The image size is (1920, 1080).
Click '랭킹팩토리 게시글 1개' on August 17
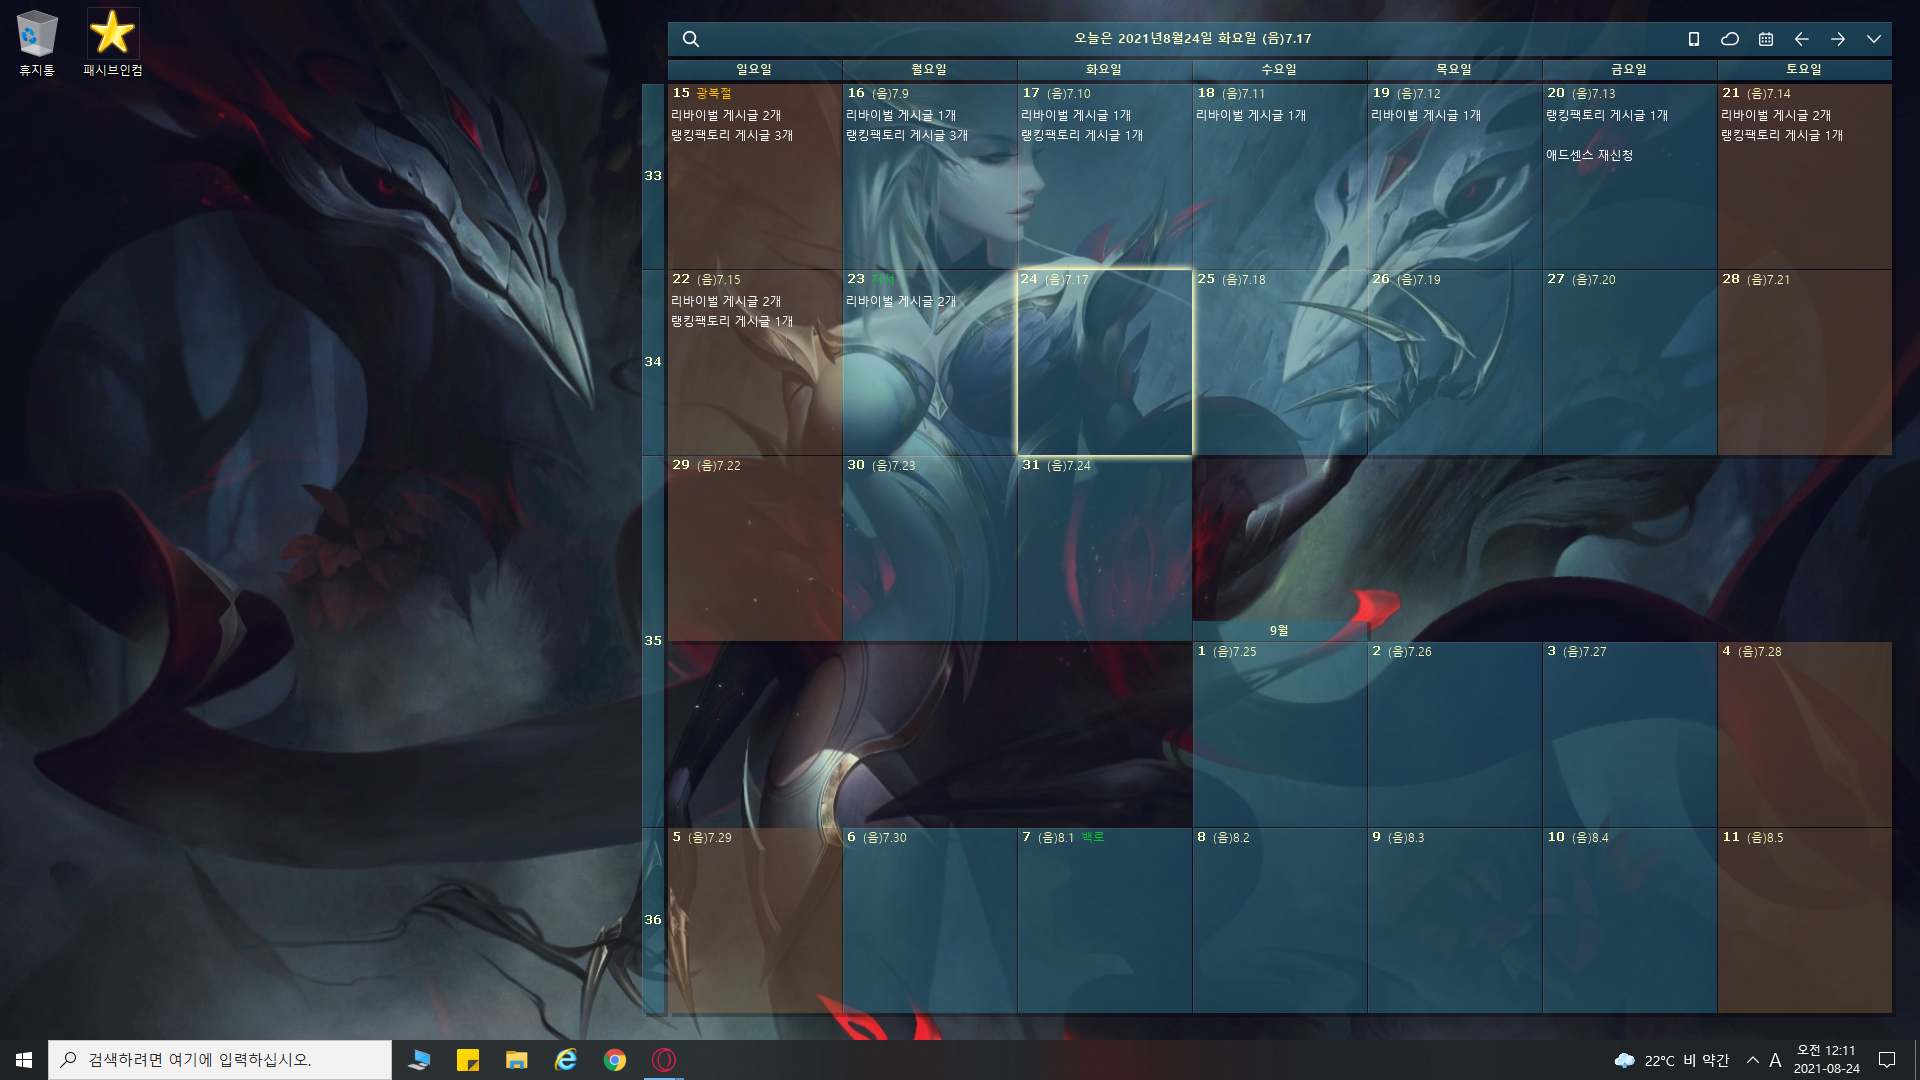pos(1082,135)
